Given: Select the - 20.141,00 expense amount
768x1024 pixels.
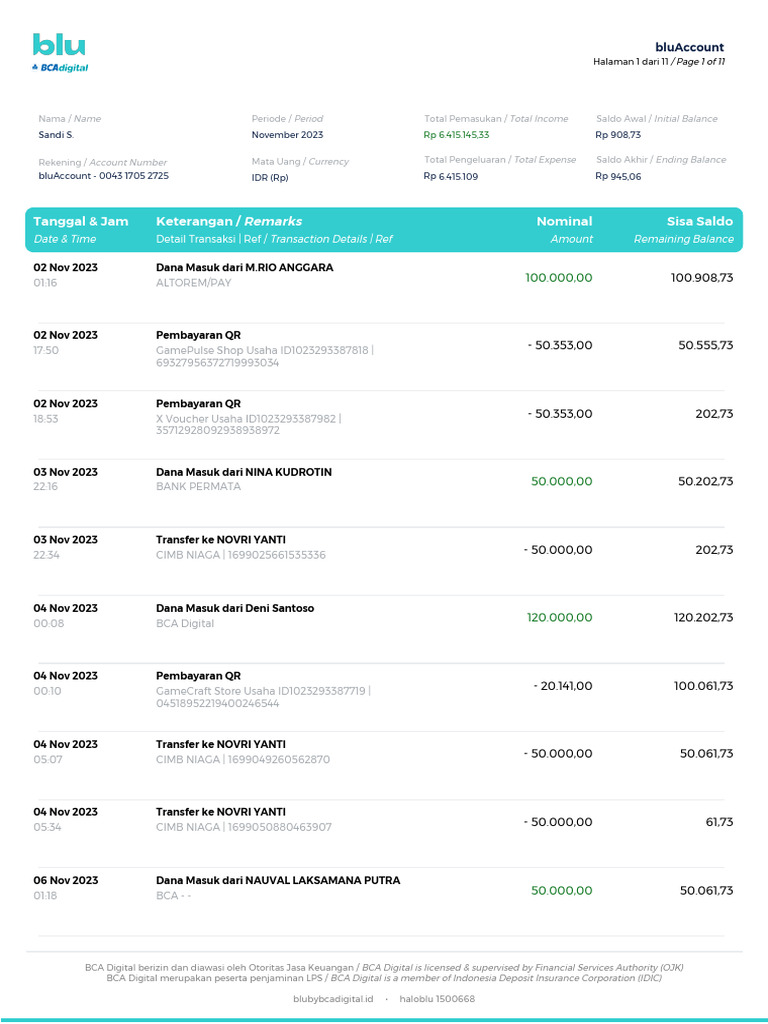Looking at the screenshot, I should click(x=562, y=686).
